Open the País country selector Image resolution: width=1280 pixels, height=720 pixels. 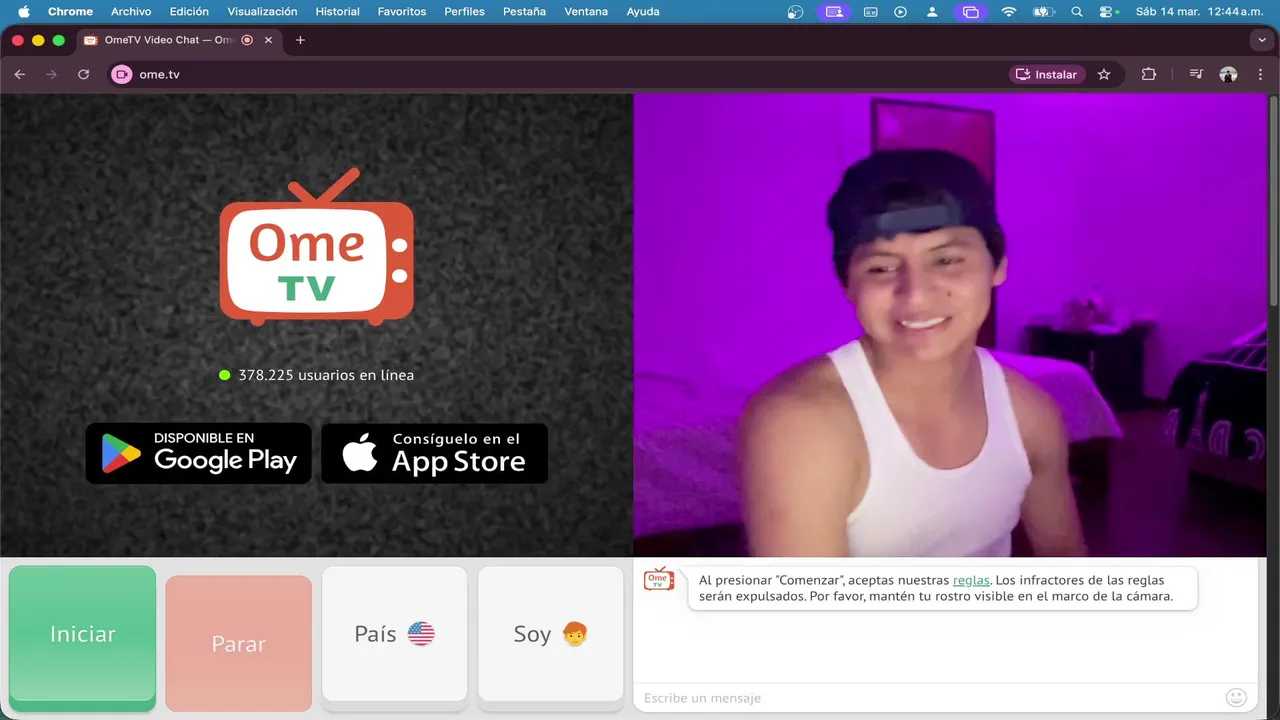(394, 634)
